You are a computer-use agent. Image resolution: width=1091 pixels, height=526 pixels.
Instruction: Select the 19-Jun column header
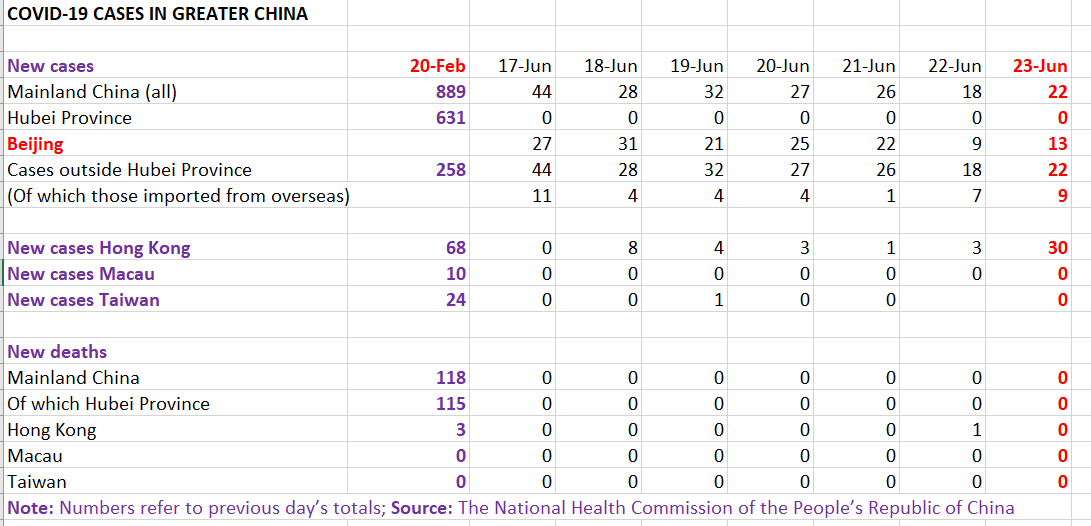click(x=697, y=66)
